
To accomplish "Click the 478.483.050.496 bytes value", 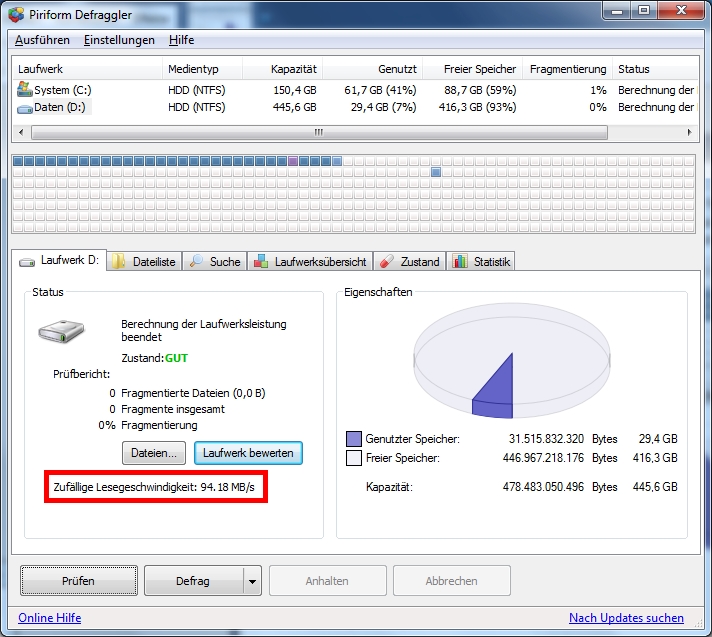I will [x=544, y=487].
